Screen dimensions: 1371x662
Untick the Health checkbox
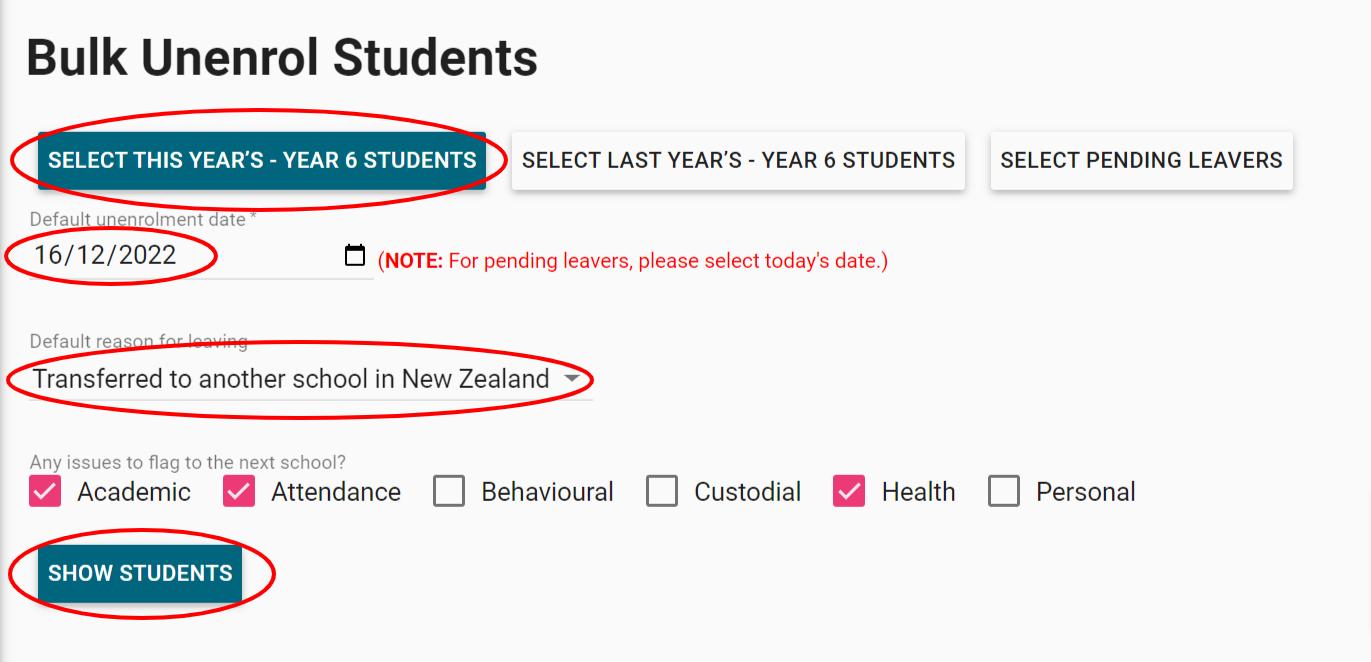(x=849, y=492)
